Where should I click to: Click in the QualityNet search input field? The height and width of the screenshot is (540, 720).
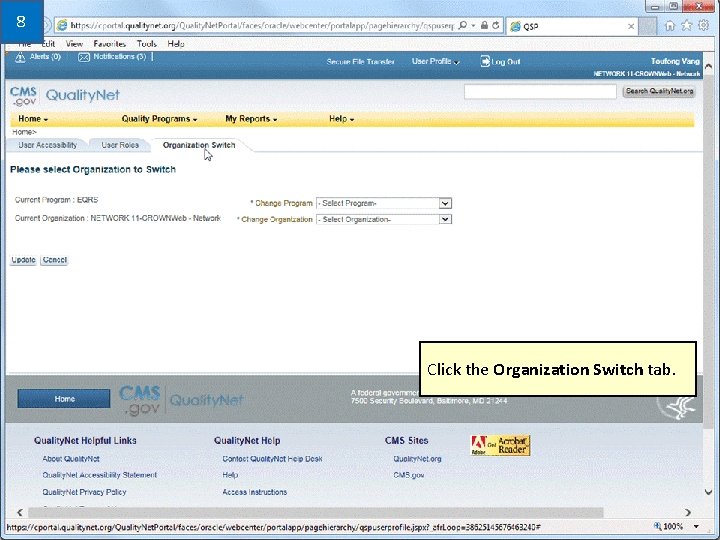540,91
